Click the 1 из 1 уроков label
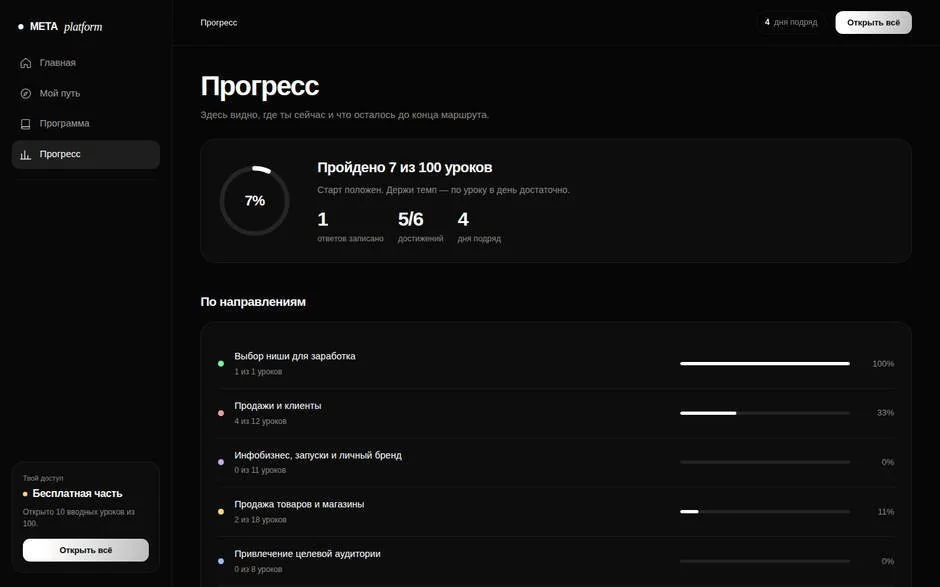940x587 pixels. point(258,372)
